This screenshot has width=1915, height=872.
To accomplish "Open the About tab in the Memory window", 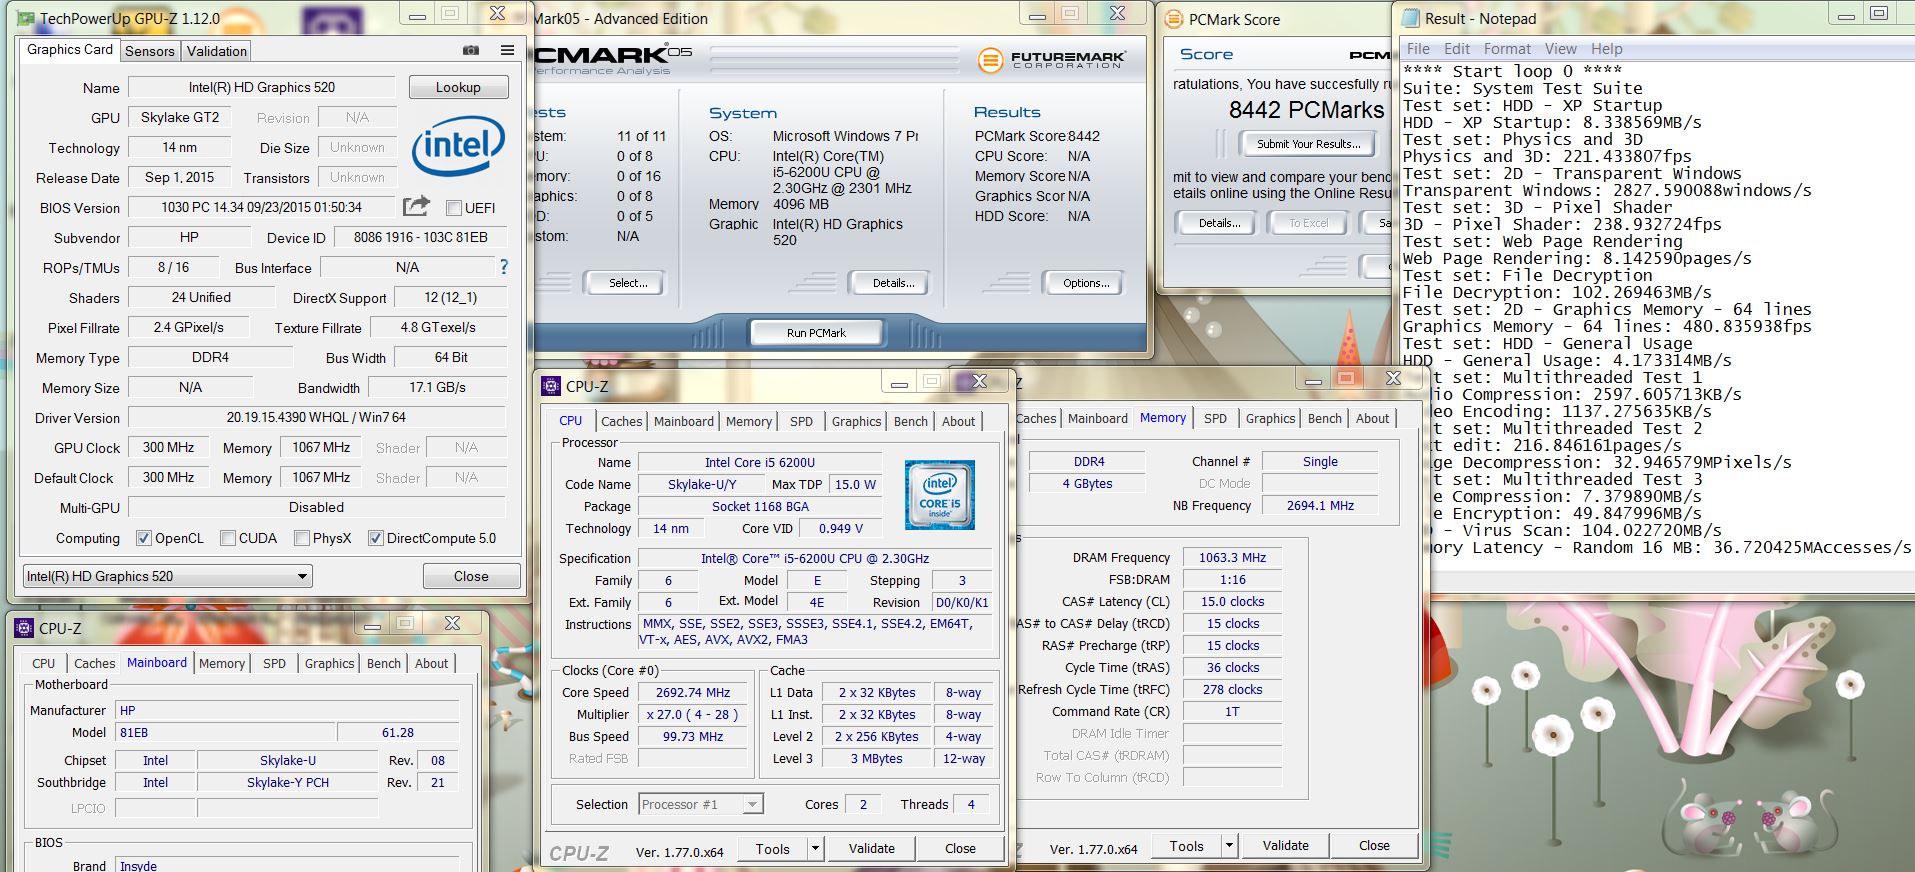I will pos(1372,419).
